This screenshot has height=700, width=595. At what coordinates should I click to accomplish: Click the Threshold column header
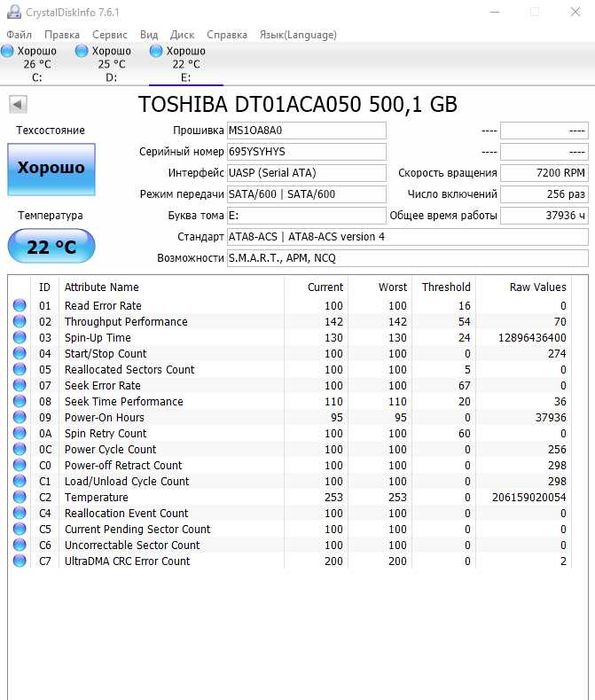click(446, 287)
